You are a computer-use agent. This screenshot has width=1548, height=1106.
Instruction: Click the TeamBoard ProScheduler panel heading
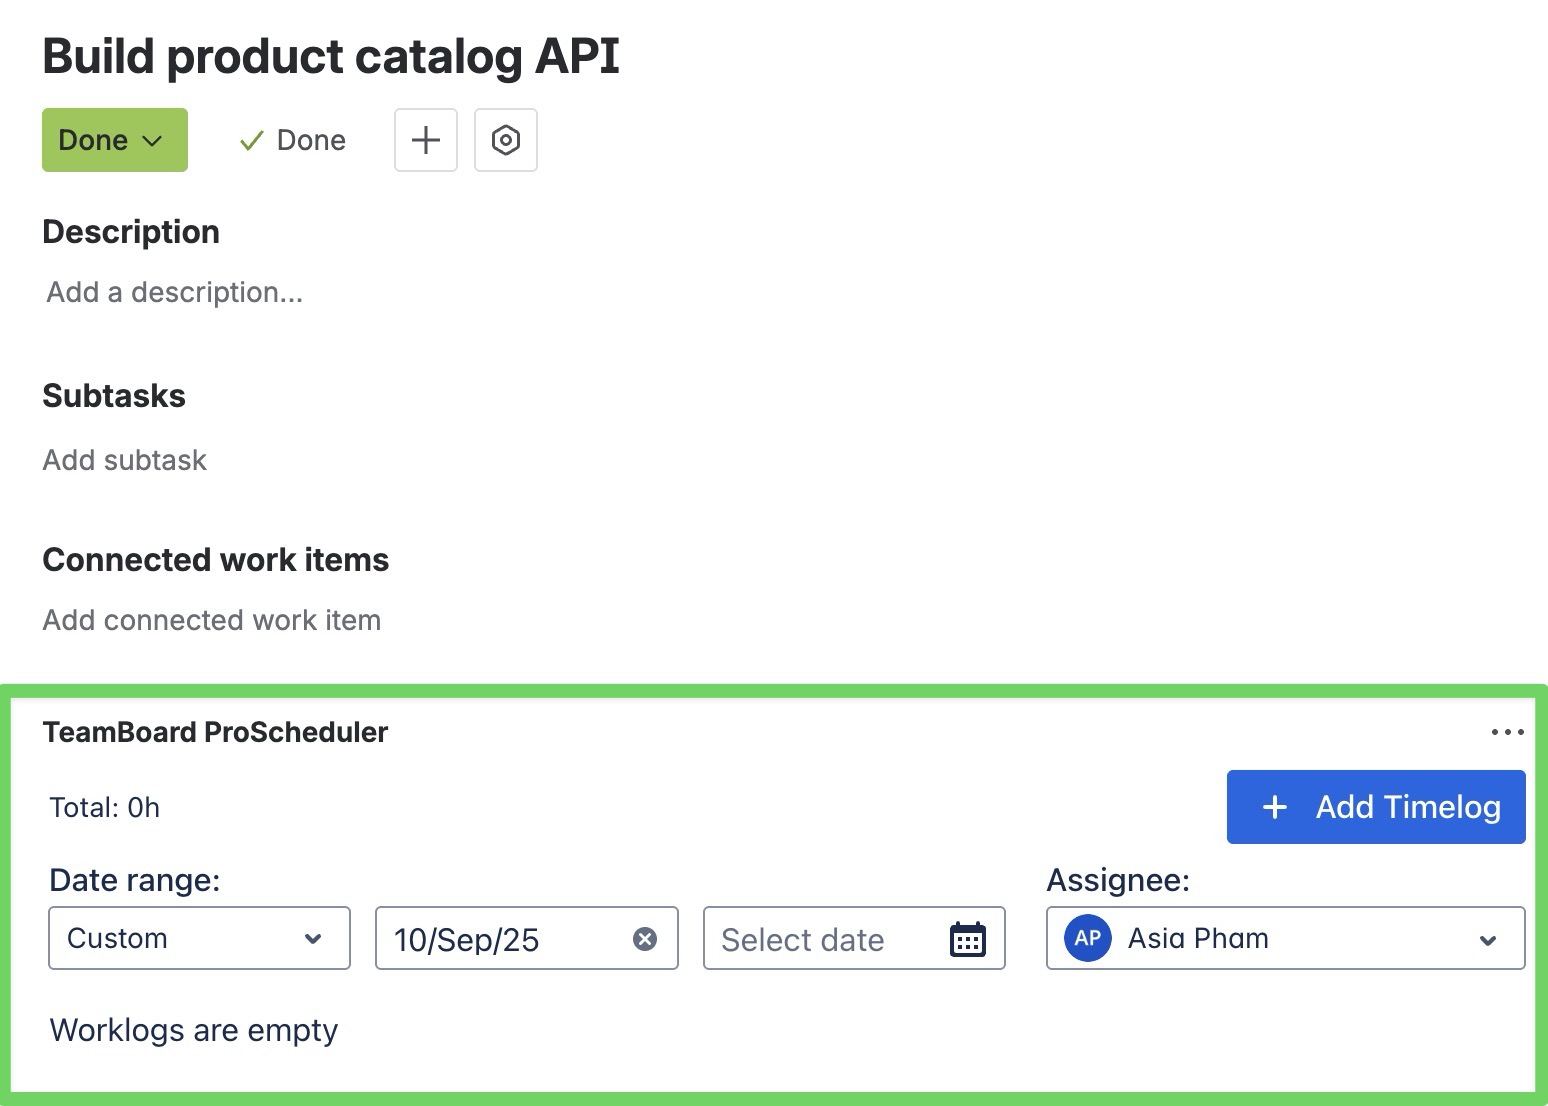[215, 732]
